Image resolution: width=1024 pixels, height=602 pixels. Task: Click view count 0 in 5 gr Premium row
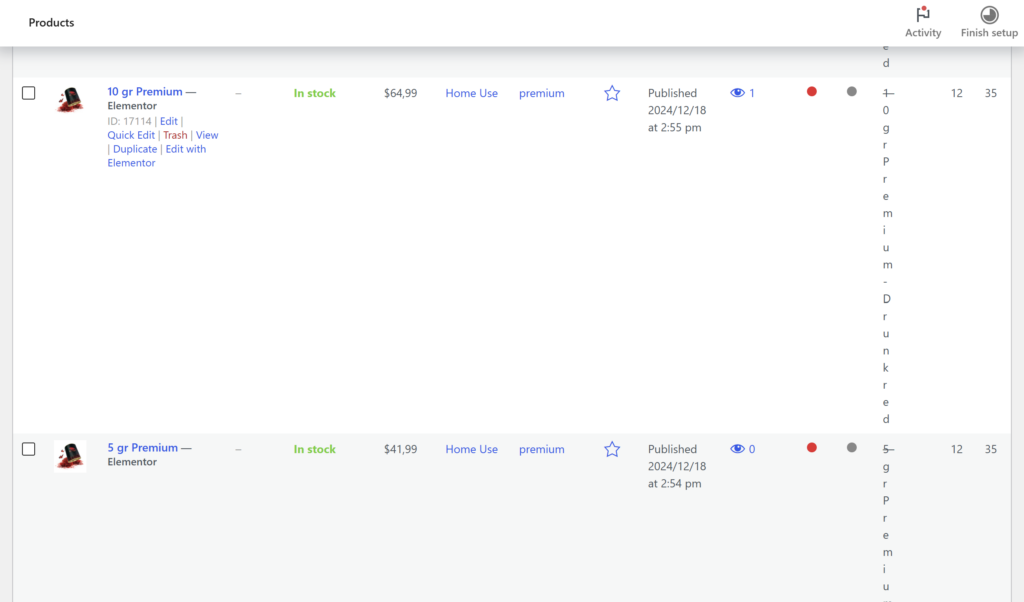752,449
